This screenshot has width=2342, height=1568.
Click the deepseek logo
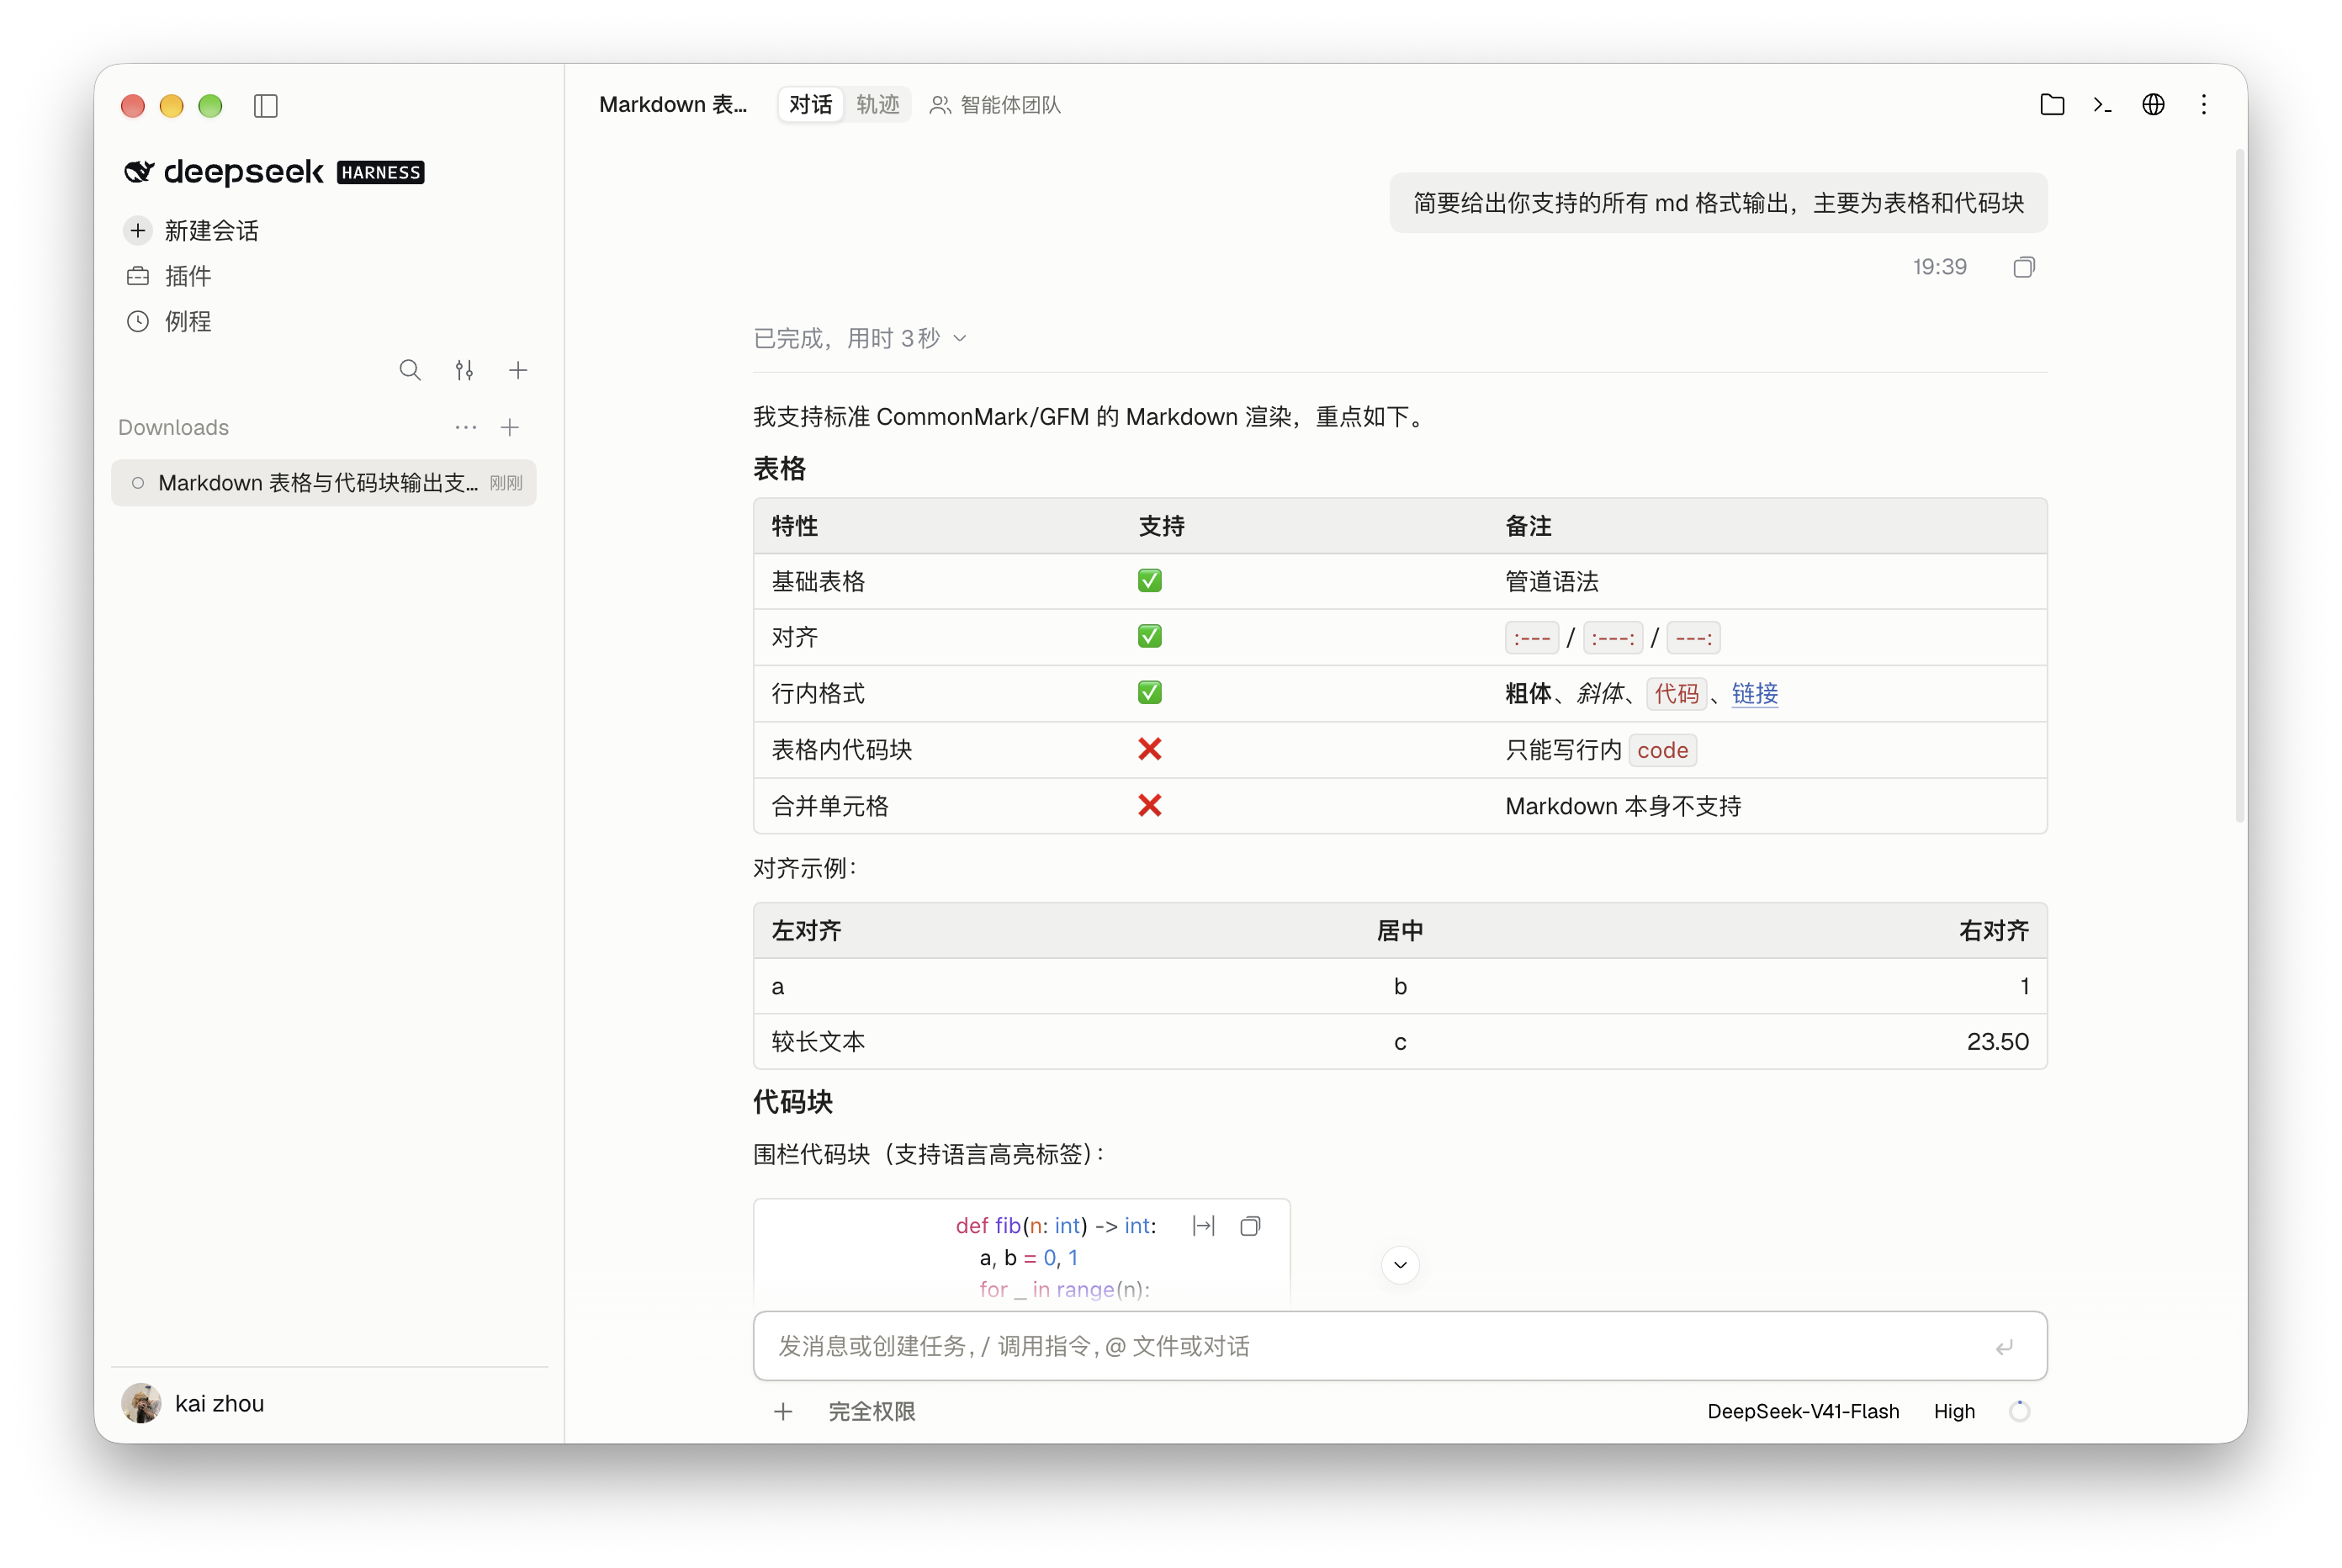[223, 172]
